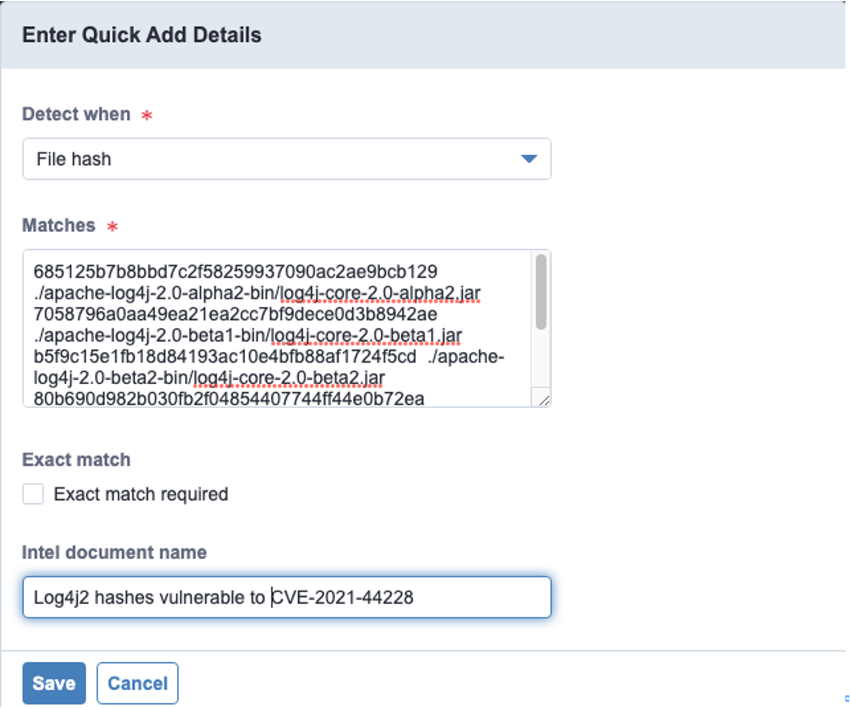Click the underlined log4j-core-2.0-beta2.jar text
850x708 pixels.
[x=289, y=378]
